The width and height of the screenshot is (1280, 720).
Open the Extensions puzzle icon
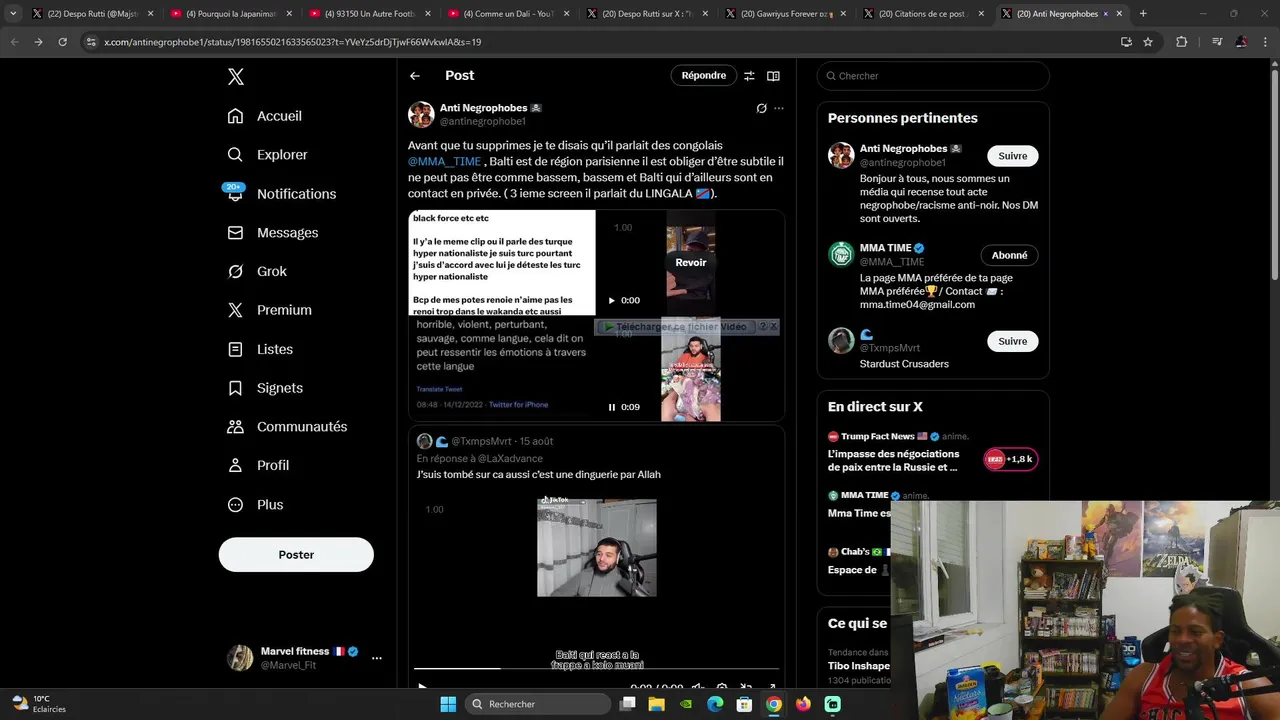point(1182,42)
